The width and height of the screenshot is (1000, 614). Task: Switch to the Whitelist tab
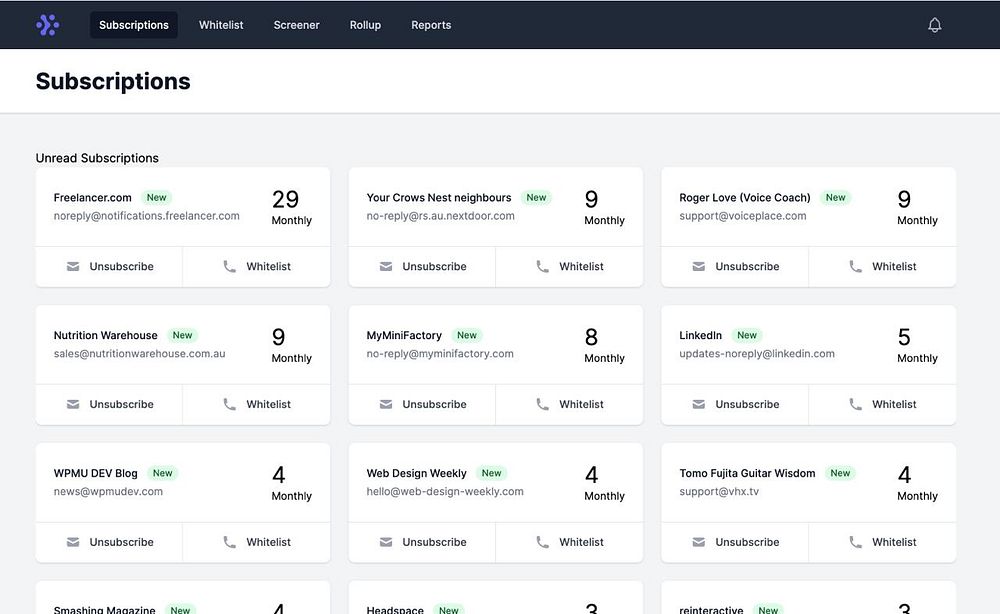(221, 25)
